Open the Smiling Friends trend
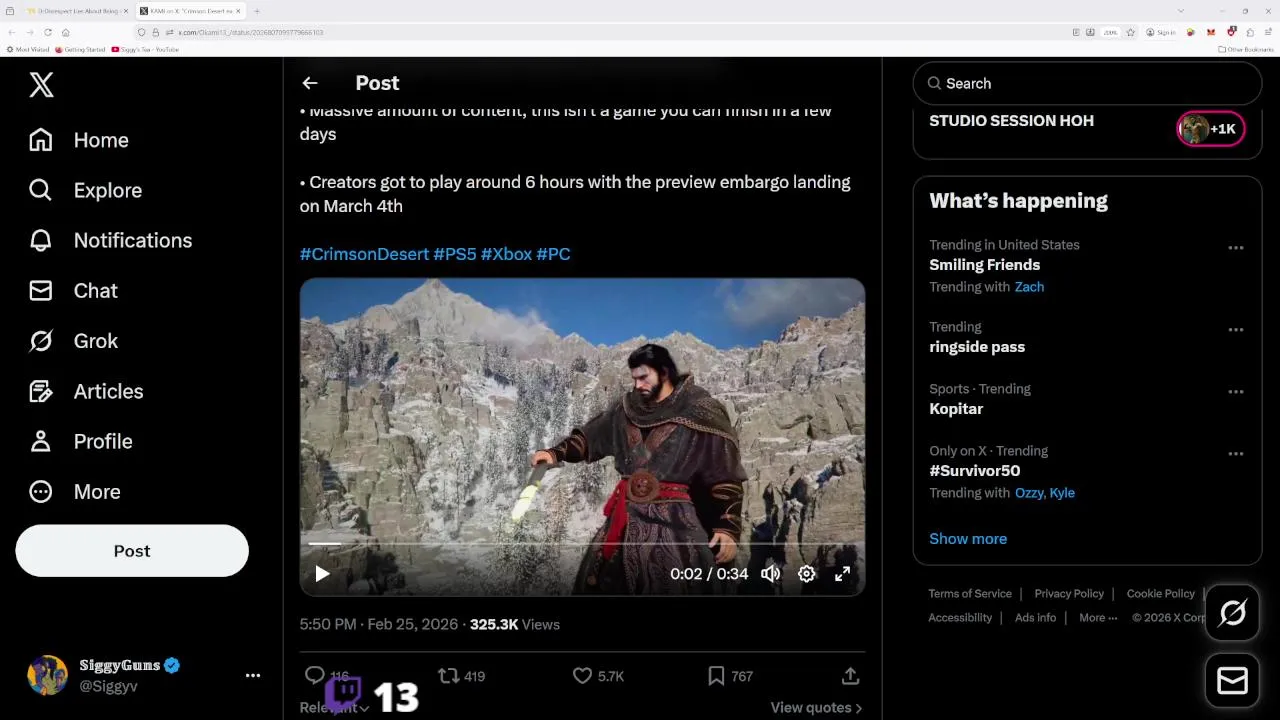 click(984, 265)
